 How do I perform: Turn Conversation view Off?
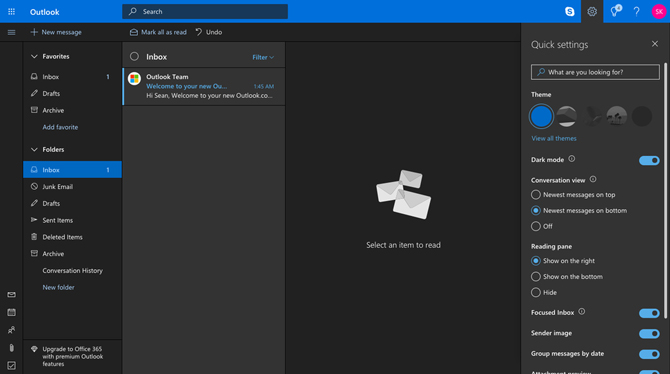tap(542, 226)
